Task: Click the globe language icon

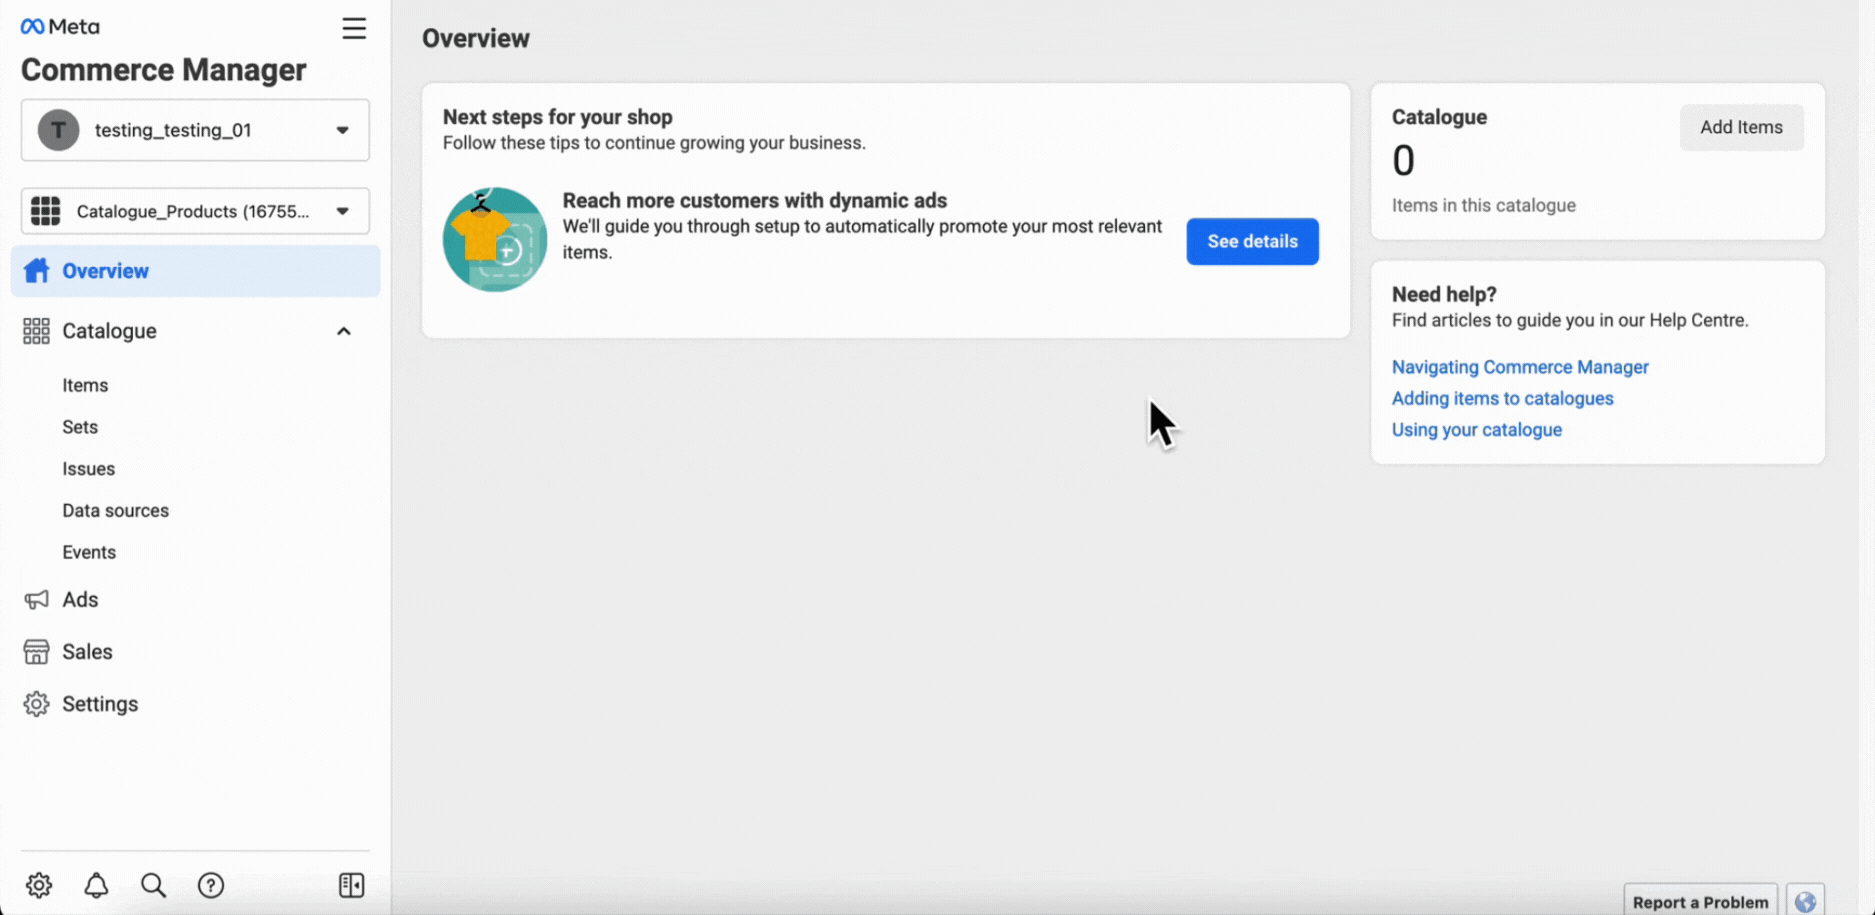Action: [x=1805, y=901]
